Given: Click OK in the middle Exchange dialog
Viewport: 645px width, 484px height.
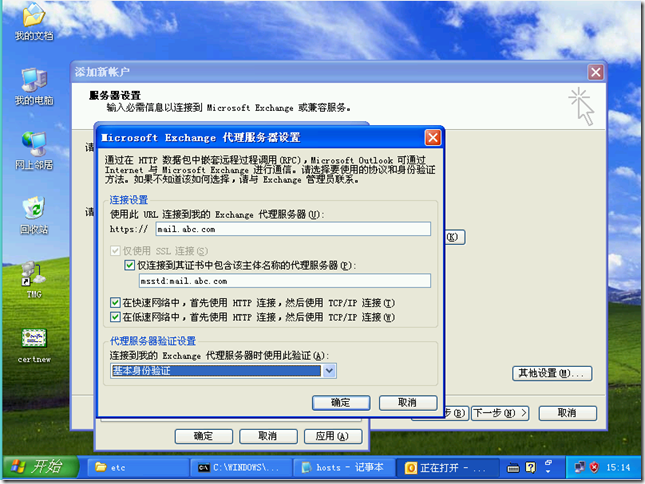Looking at the screenshot, I should [204, 436].
